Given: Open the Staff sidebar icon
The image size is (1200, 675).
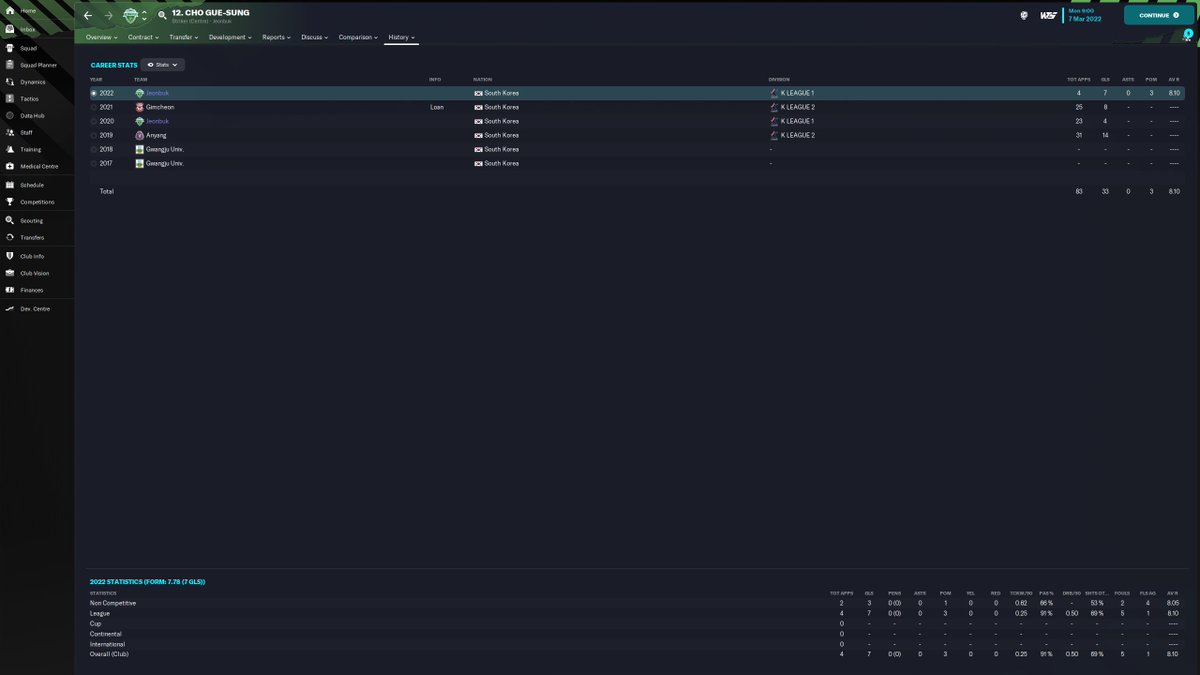Looking at the screenshot, I should 10,132.
